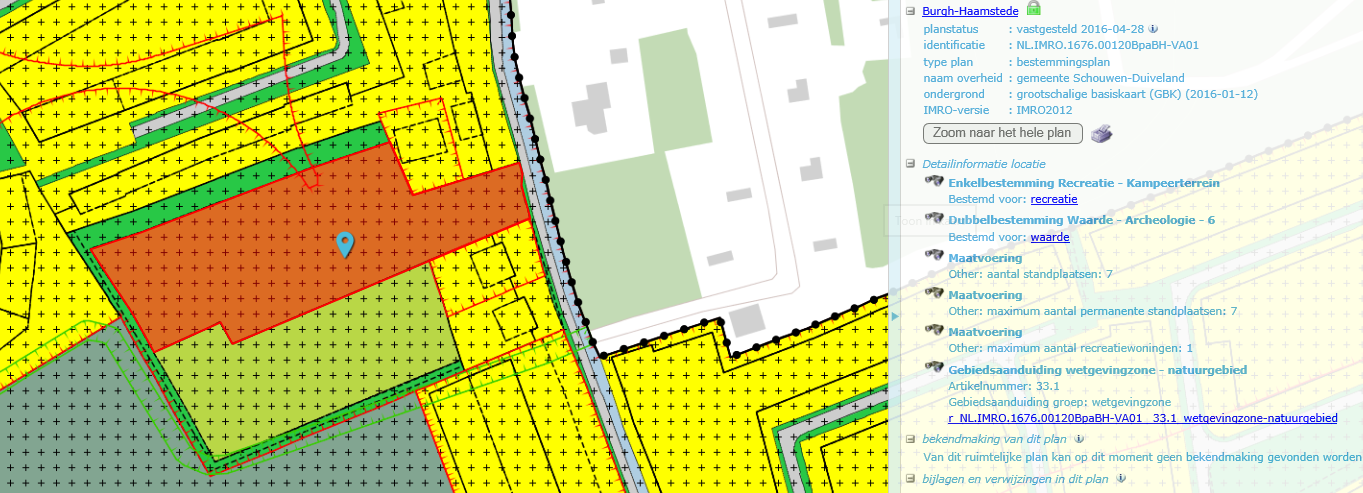Click binoculars icon for Enkelbestemming Recreatie - Kampeerterrein
Screen dimensions: 1363x493
[x=935, y=182]
